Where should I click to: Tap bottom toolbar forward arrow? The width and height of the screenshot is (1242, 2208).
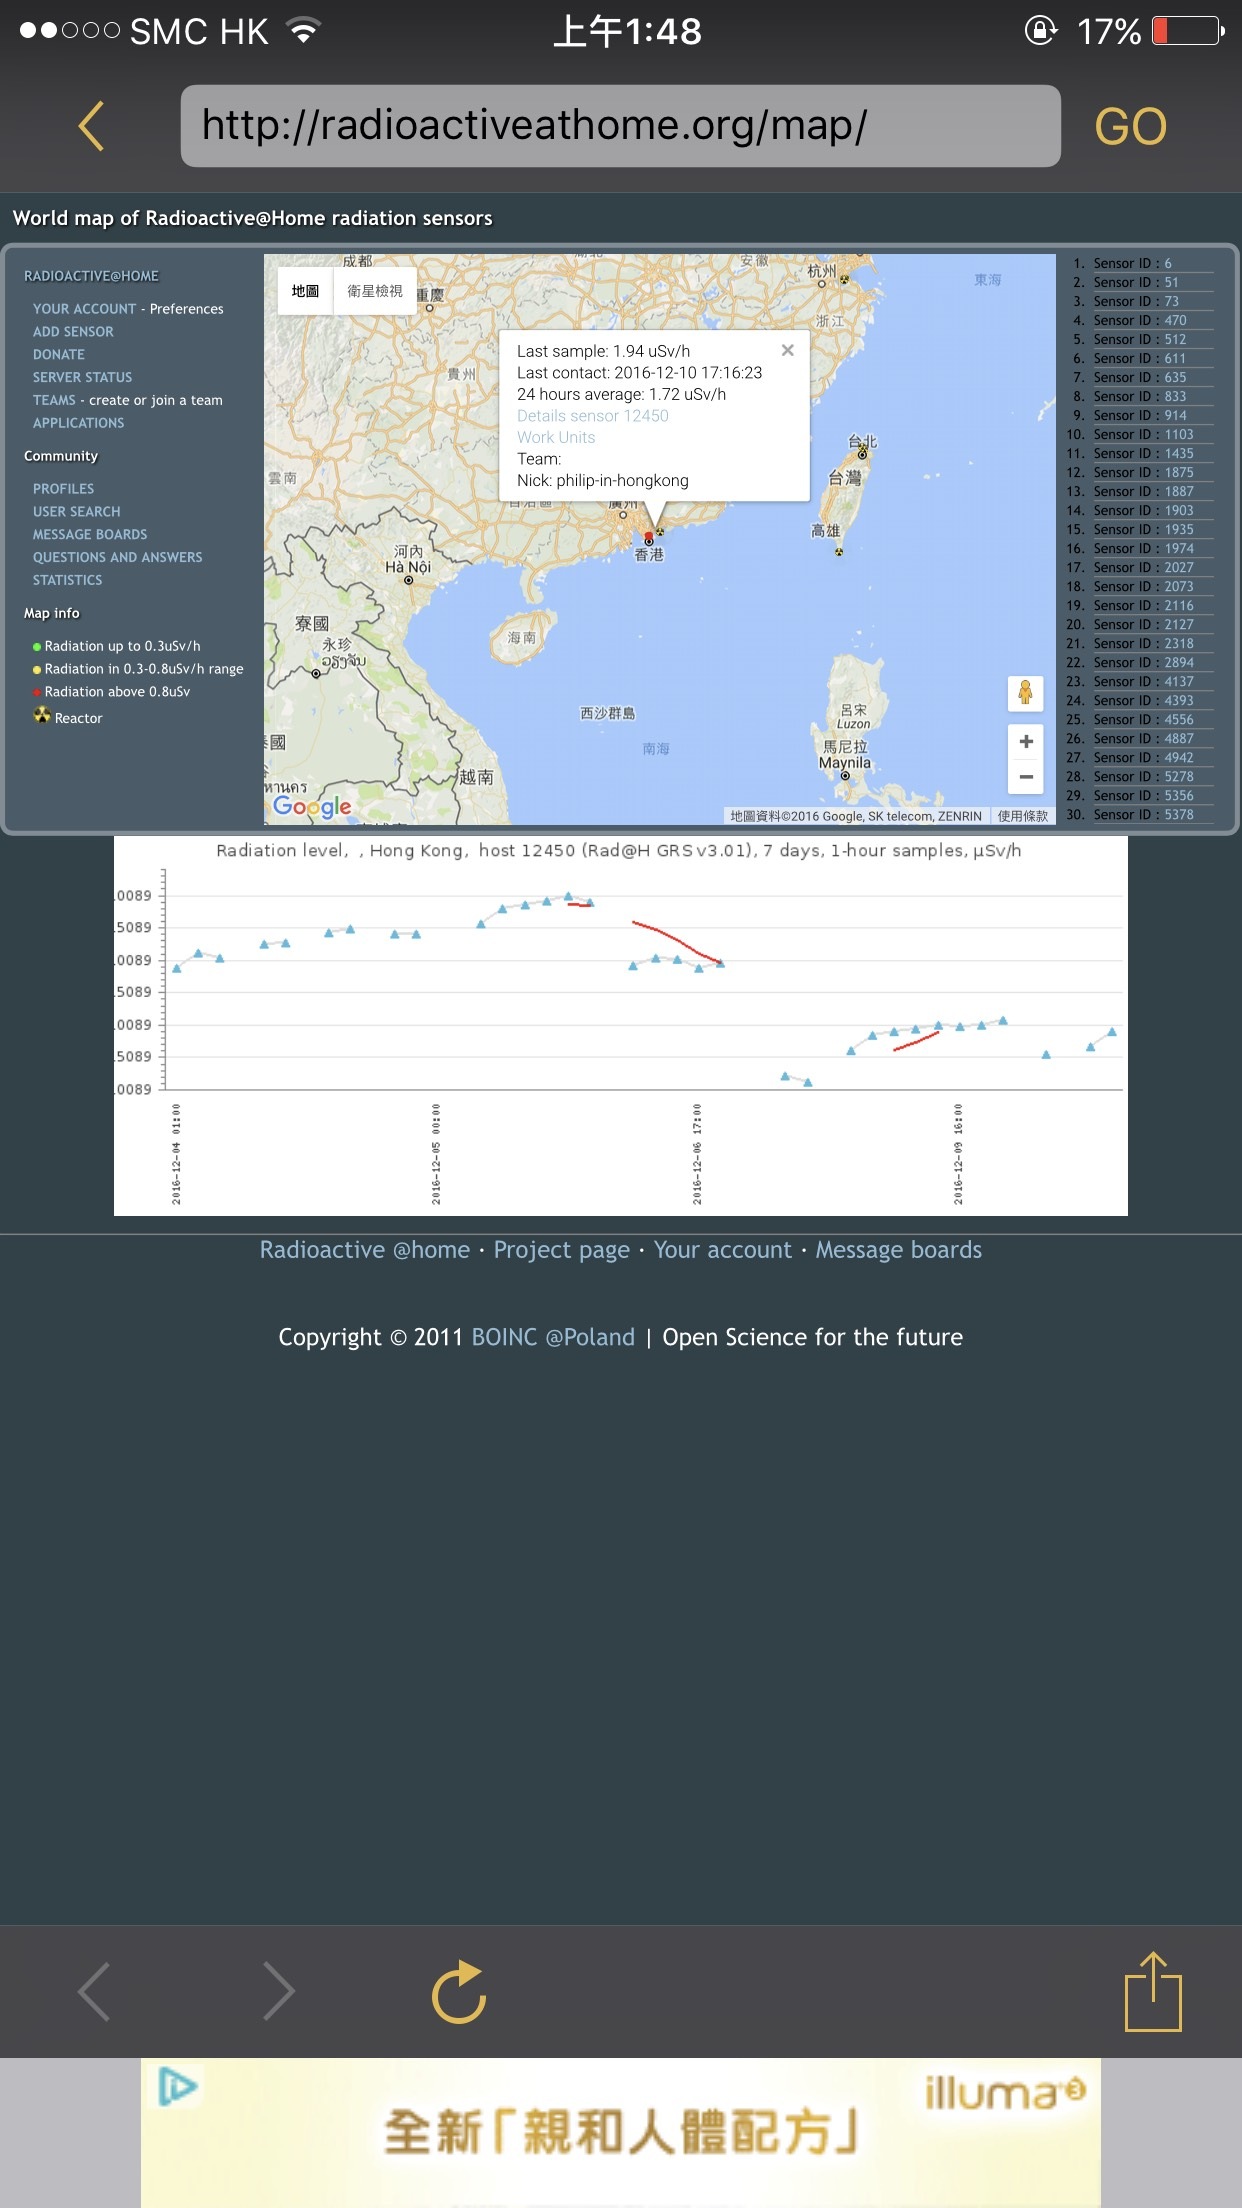(x=279, y=1991)
